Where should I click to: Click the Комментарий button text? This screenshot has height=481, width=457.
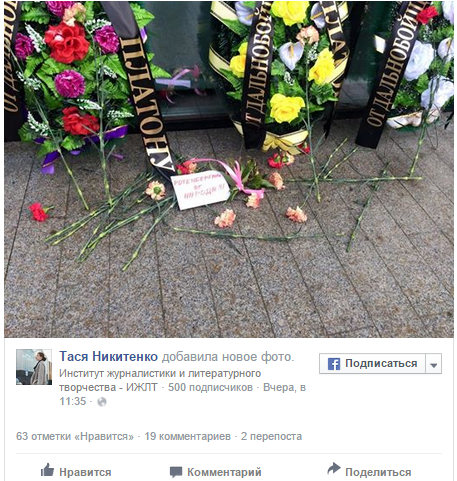tap(224, 472)
